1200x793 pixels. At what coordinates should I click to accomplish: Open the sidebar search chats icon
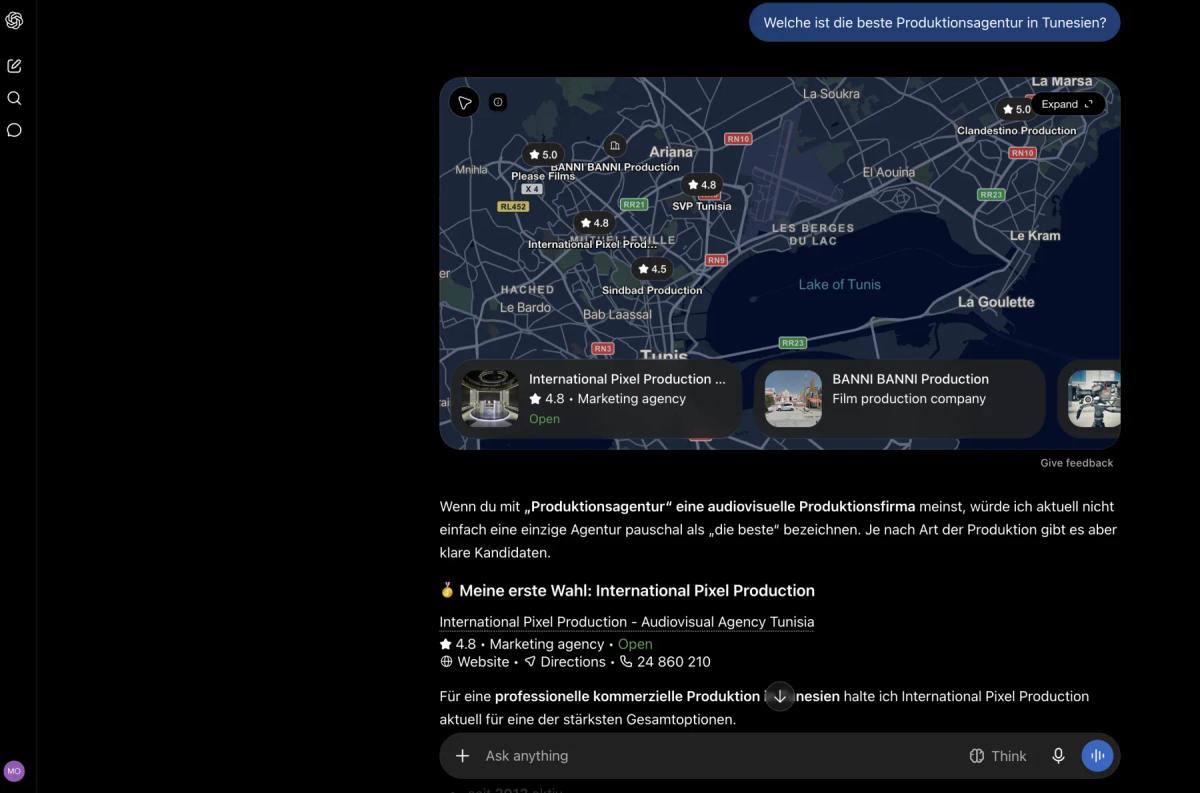[14, 98]
